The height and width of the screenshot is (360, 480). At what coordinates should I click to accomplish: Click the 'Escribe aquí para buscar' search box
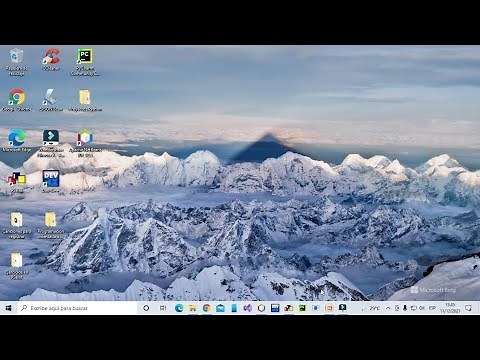click(78, 308)
